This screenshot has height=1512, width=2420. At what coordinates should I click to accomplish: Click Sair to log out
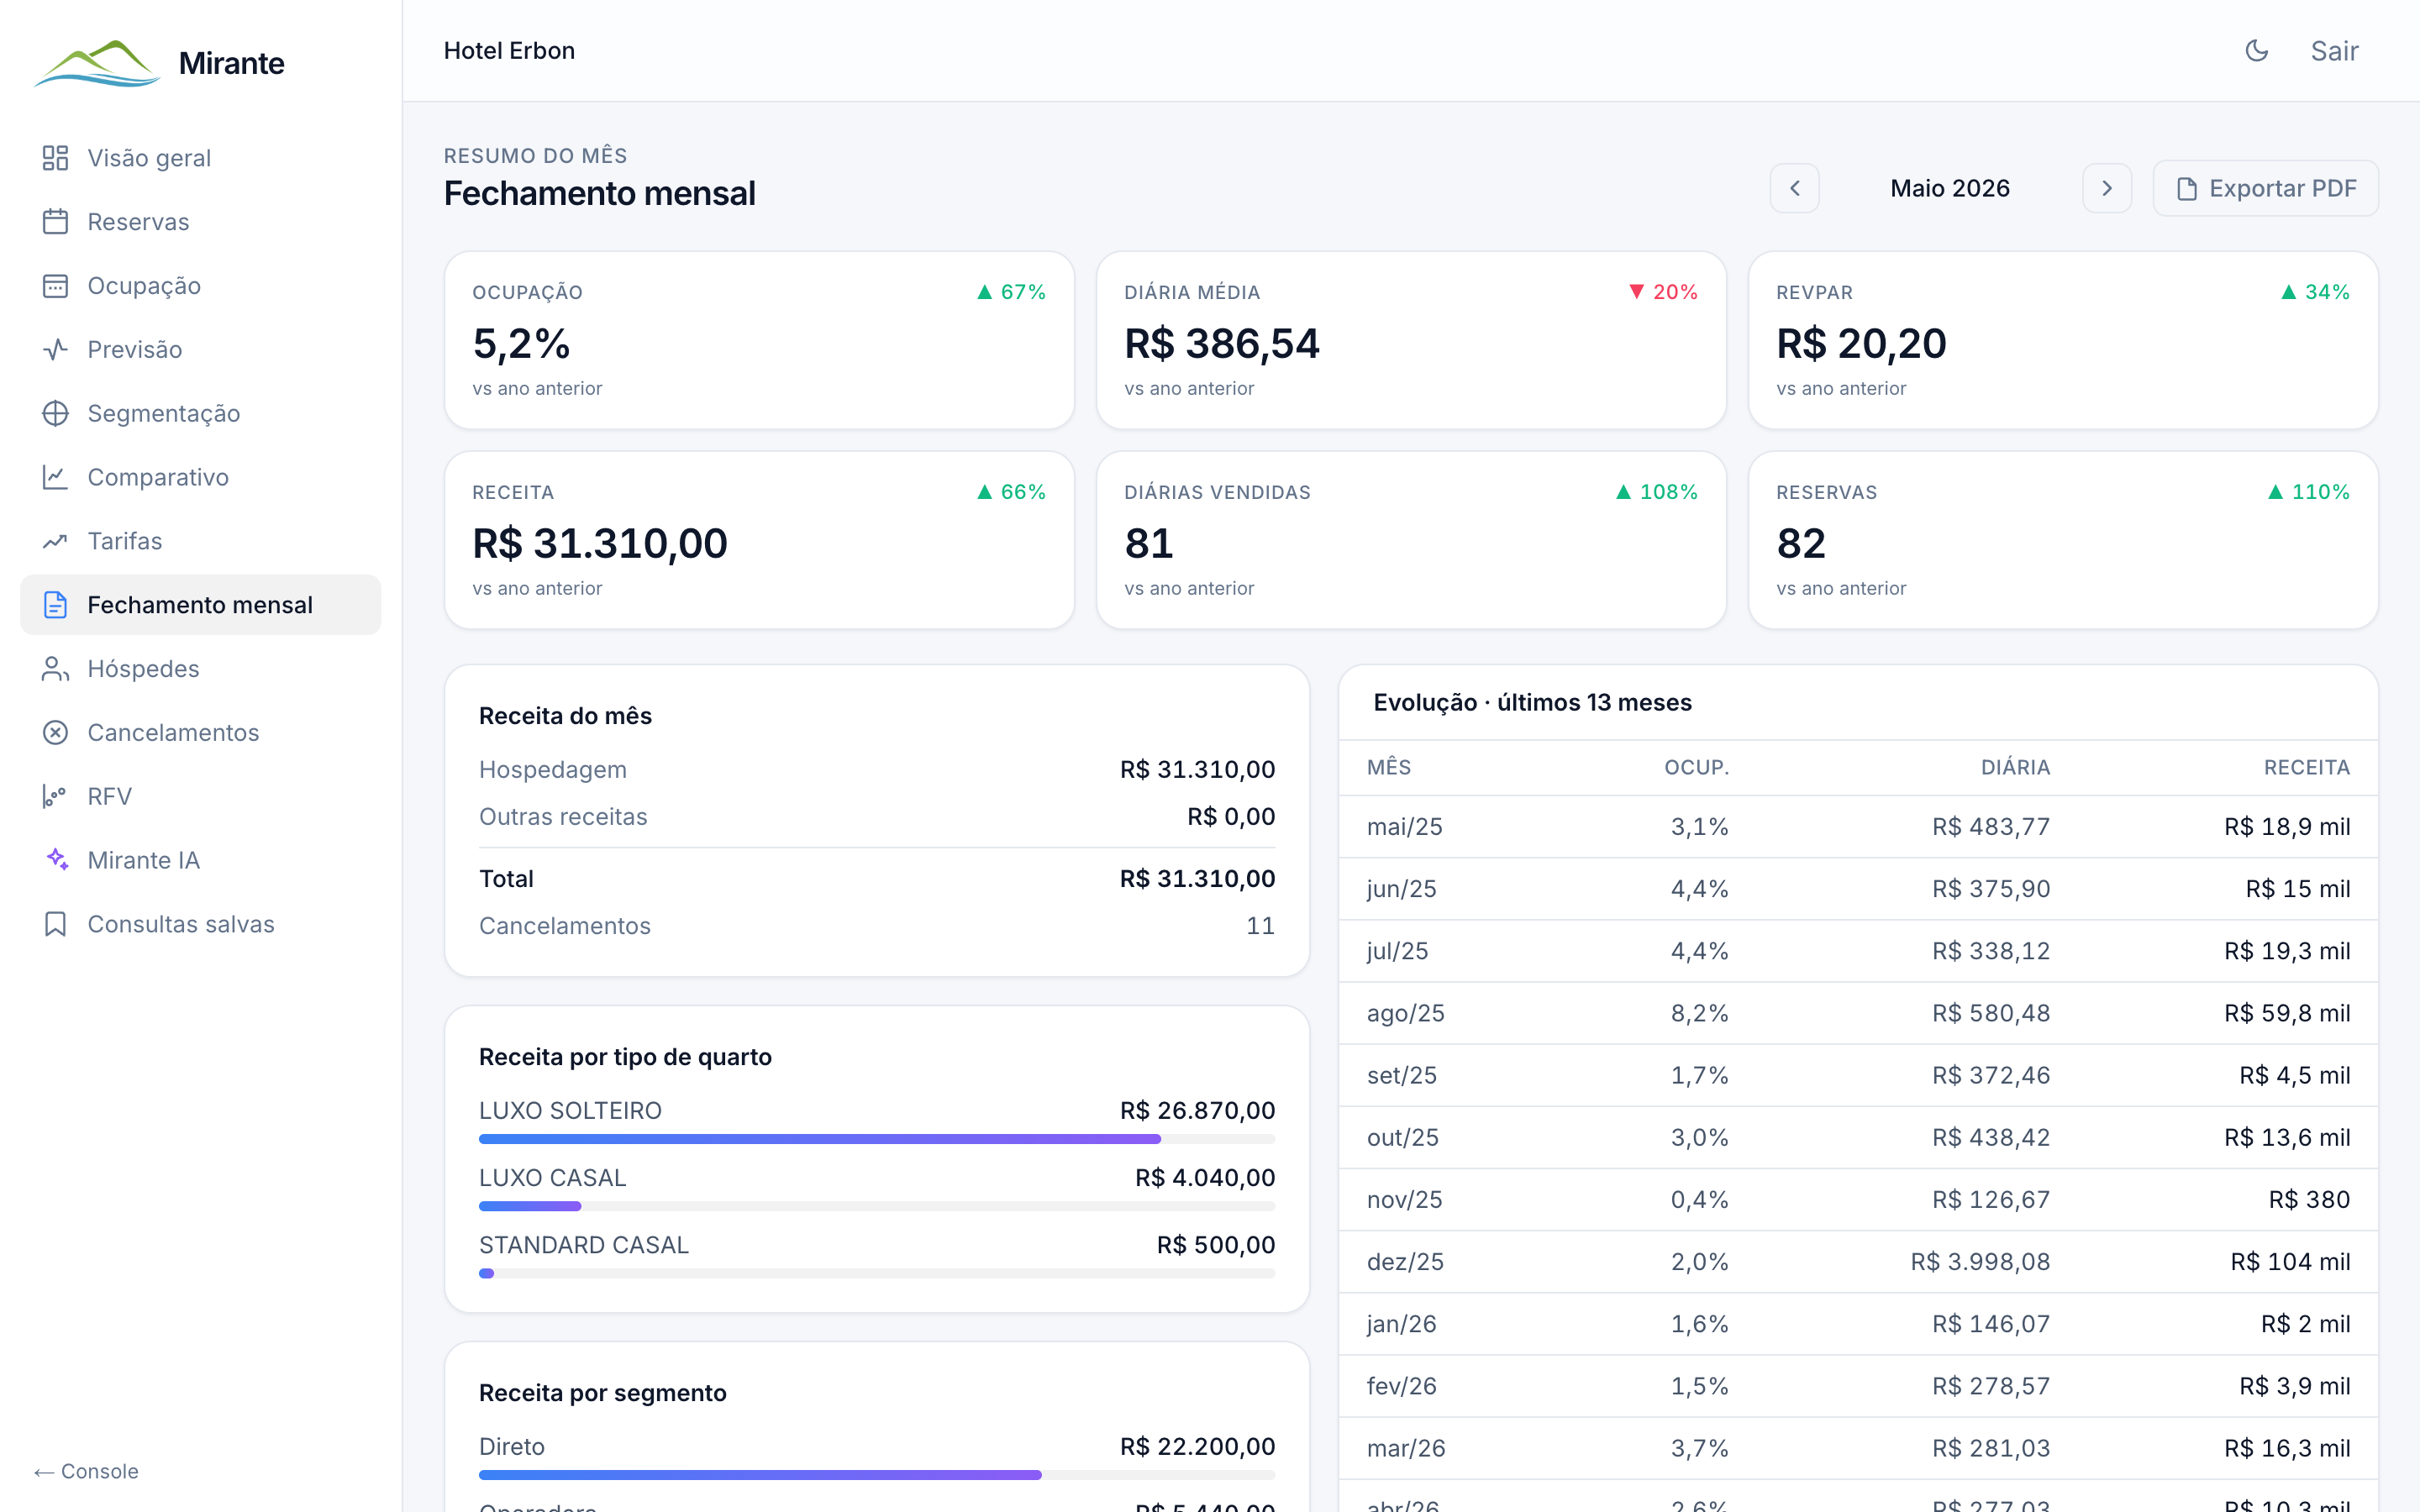click(2334, 51)
